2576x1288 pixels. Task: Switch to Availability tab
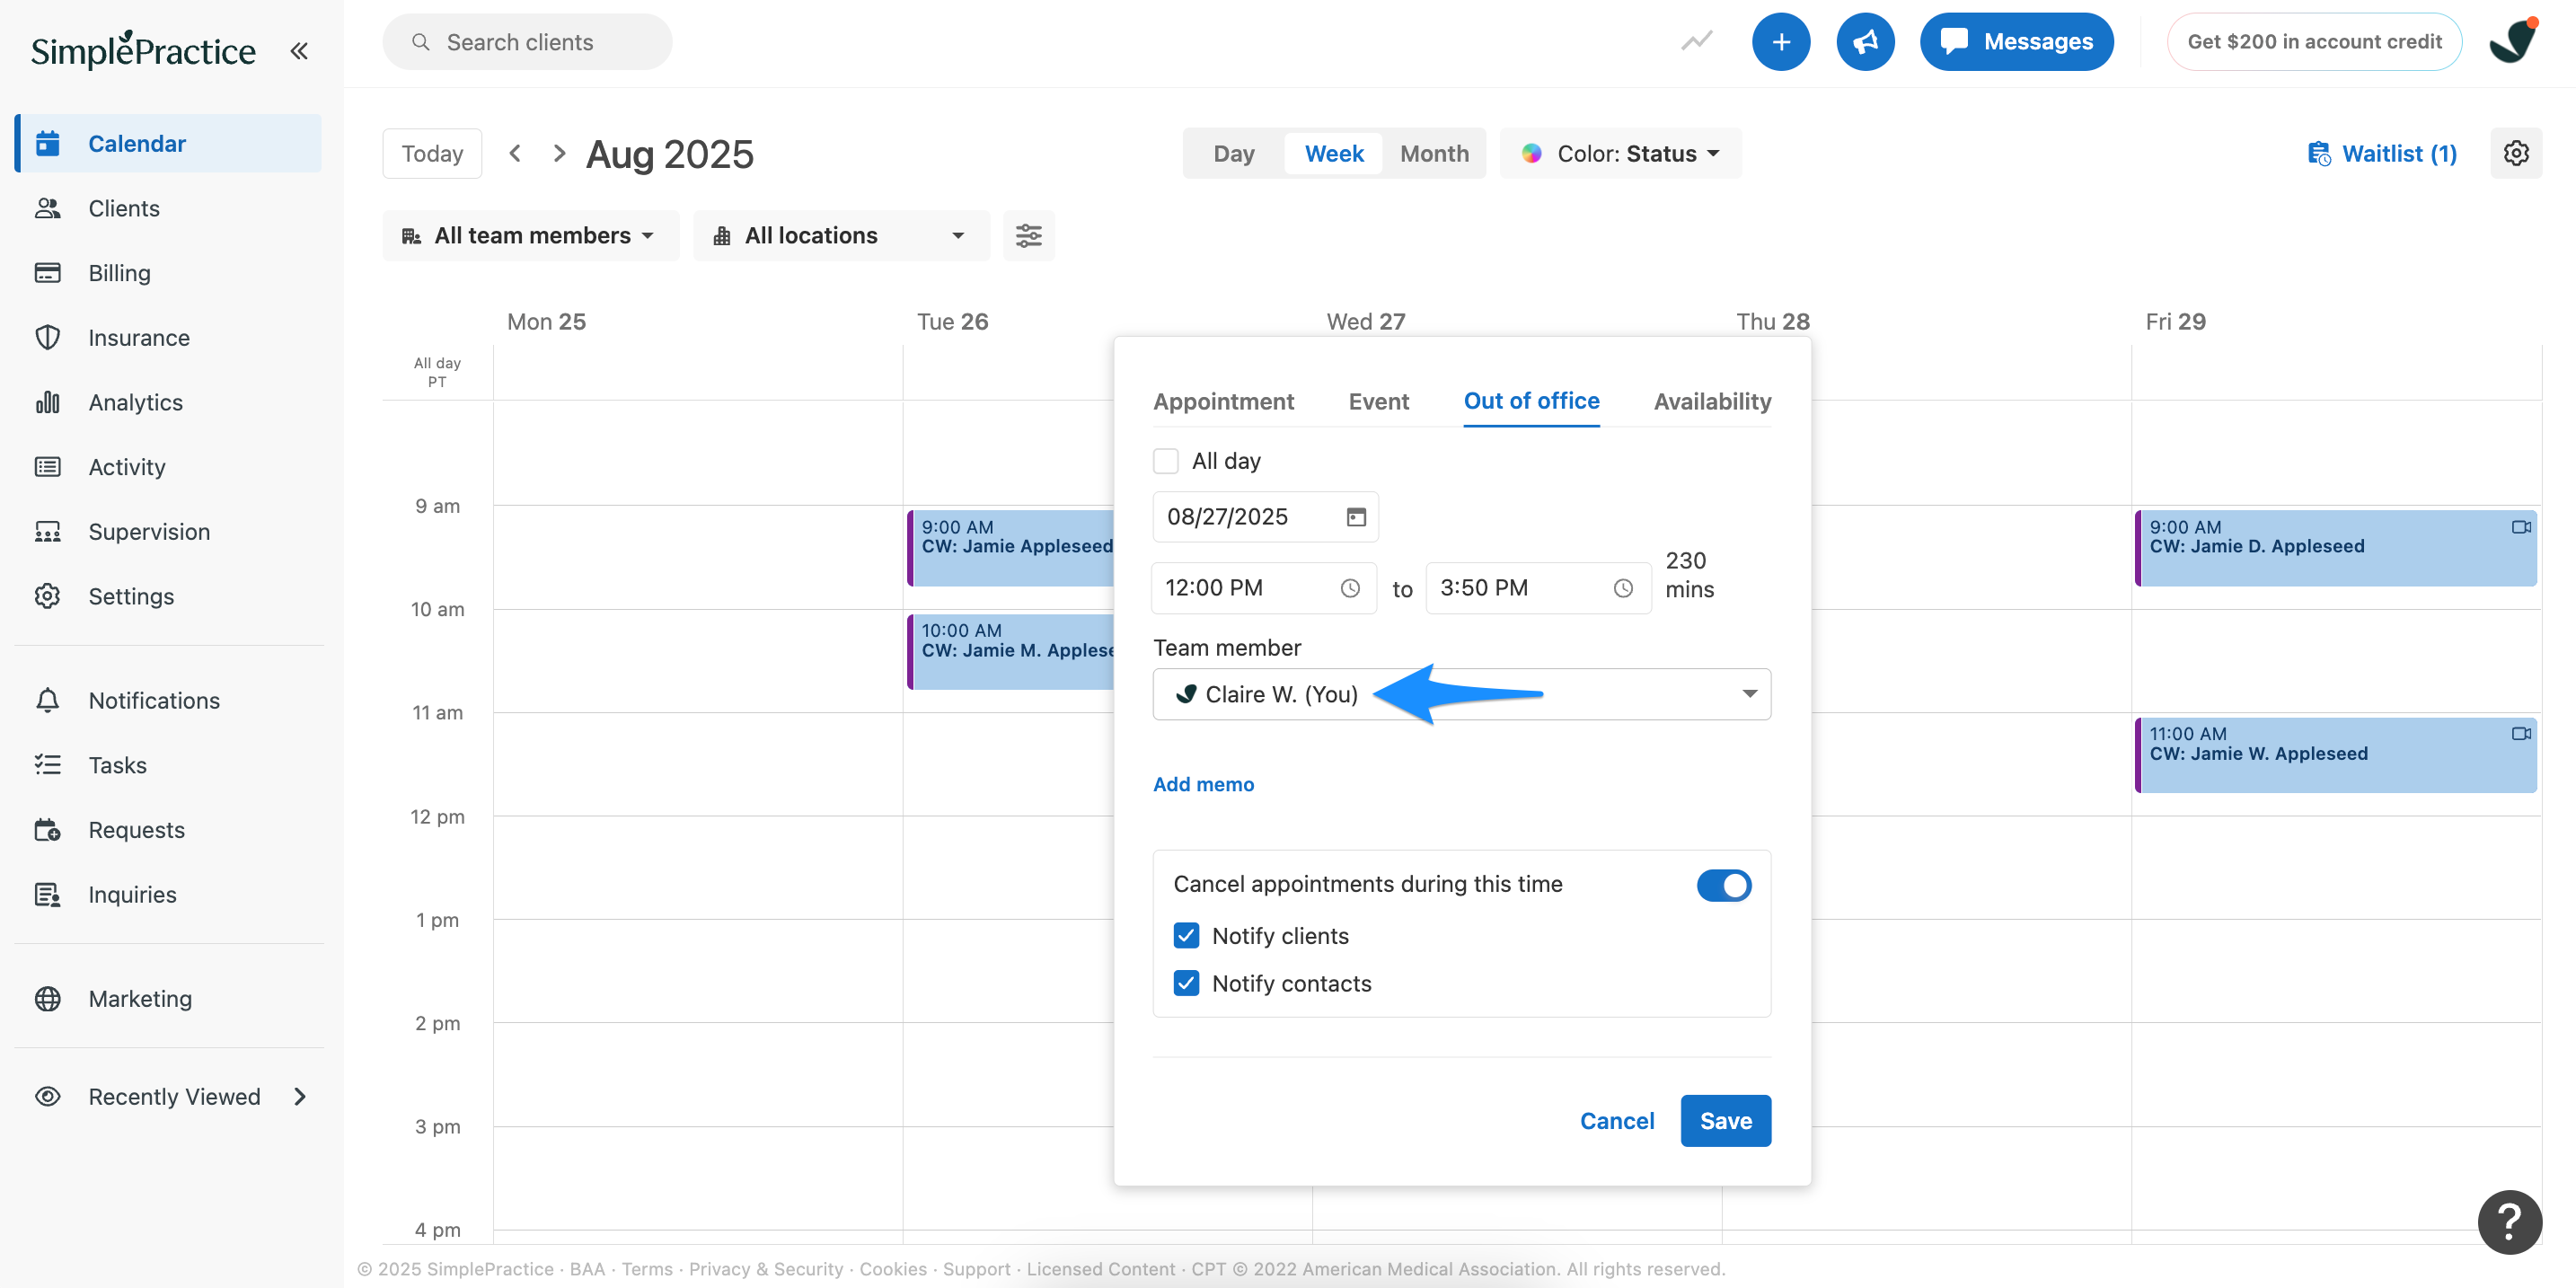pyautogui.click(x=1712, y=401)
